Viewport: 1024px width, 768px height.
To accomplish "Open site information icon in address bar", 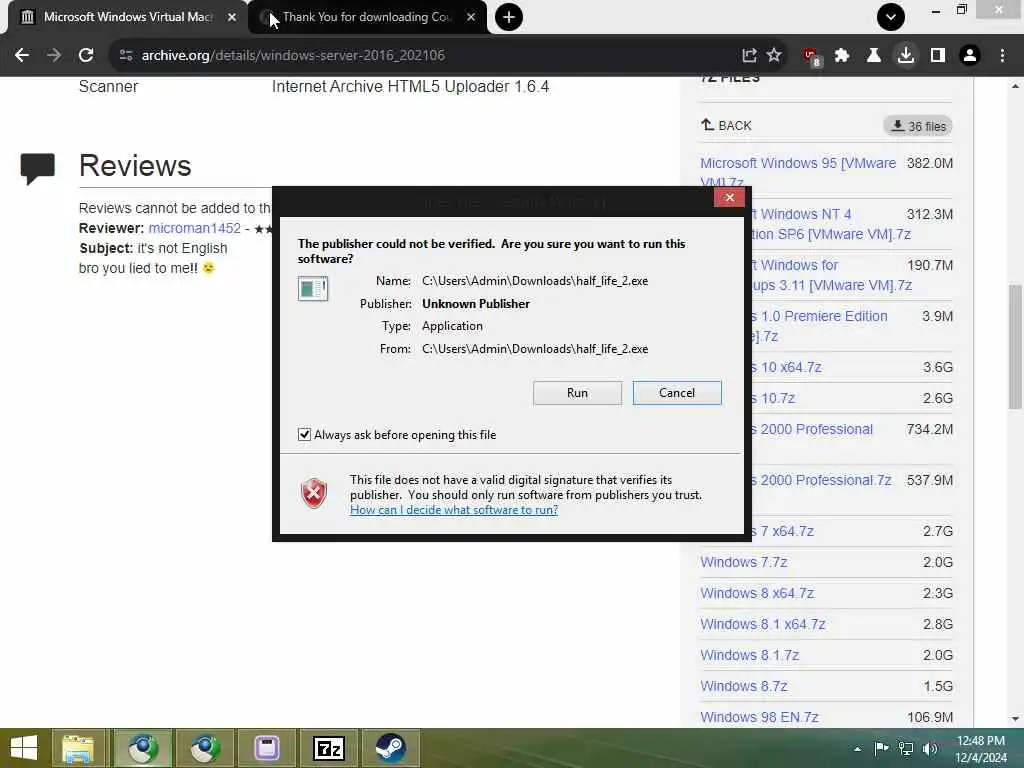I will point(126,56).
